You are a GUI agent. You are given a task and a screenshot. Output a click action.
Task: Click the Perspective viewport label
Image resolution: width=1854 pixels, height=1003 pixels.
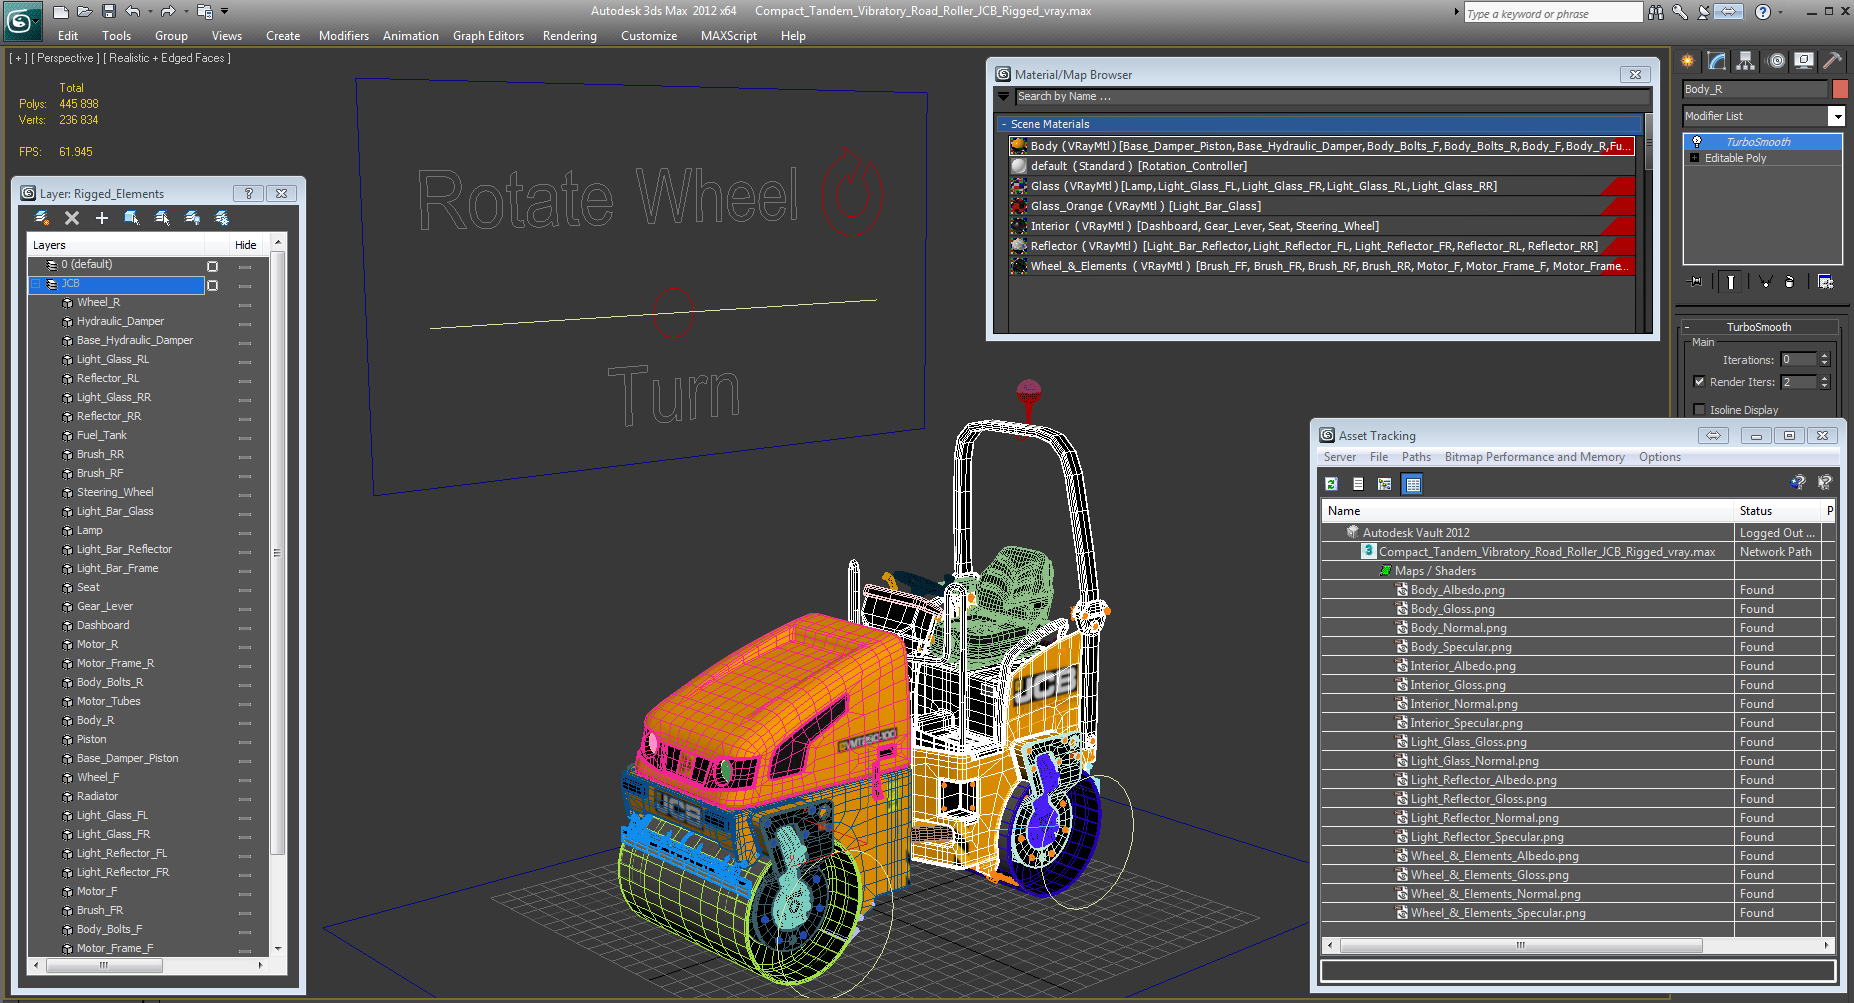click(x=65, y=58)
